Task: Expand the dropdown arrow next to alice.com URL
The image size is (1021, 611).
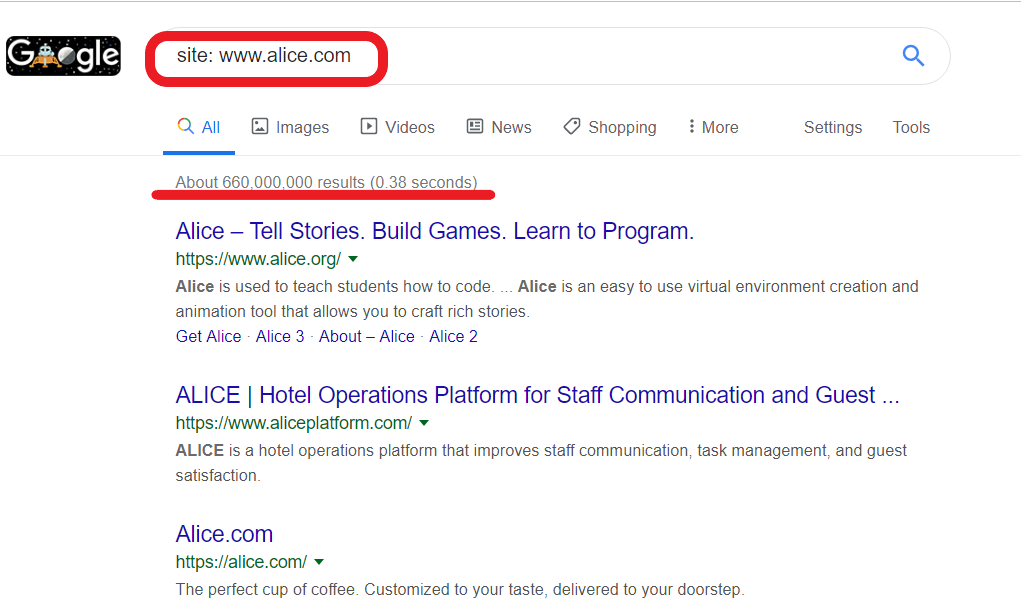Action: tap(318, 562)
